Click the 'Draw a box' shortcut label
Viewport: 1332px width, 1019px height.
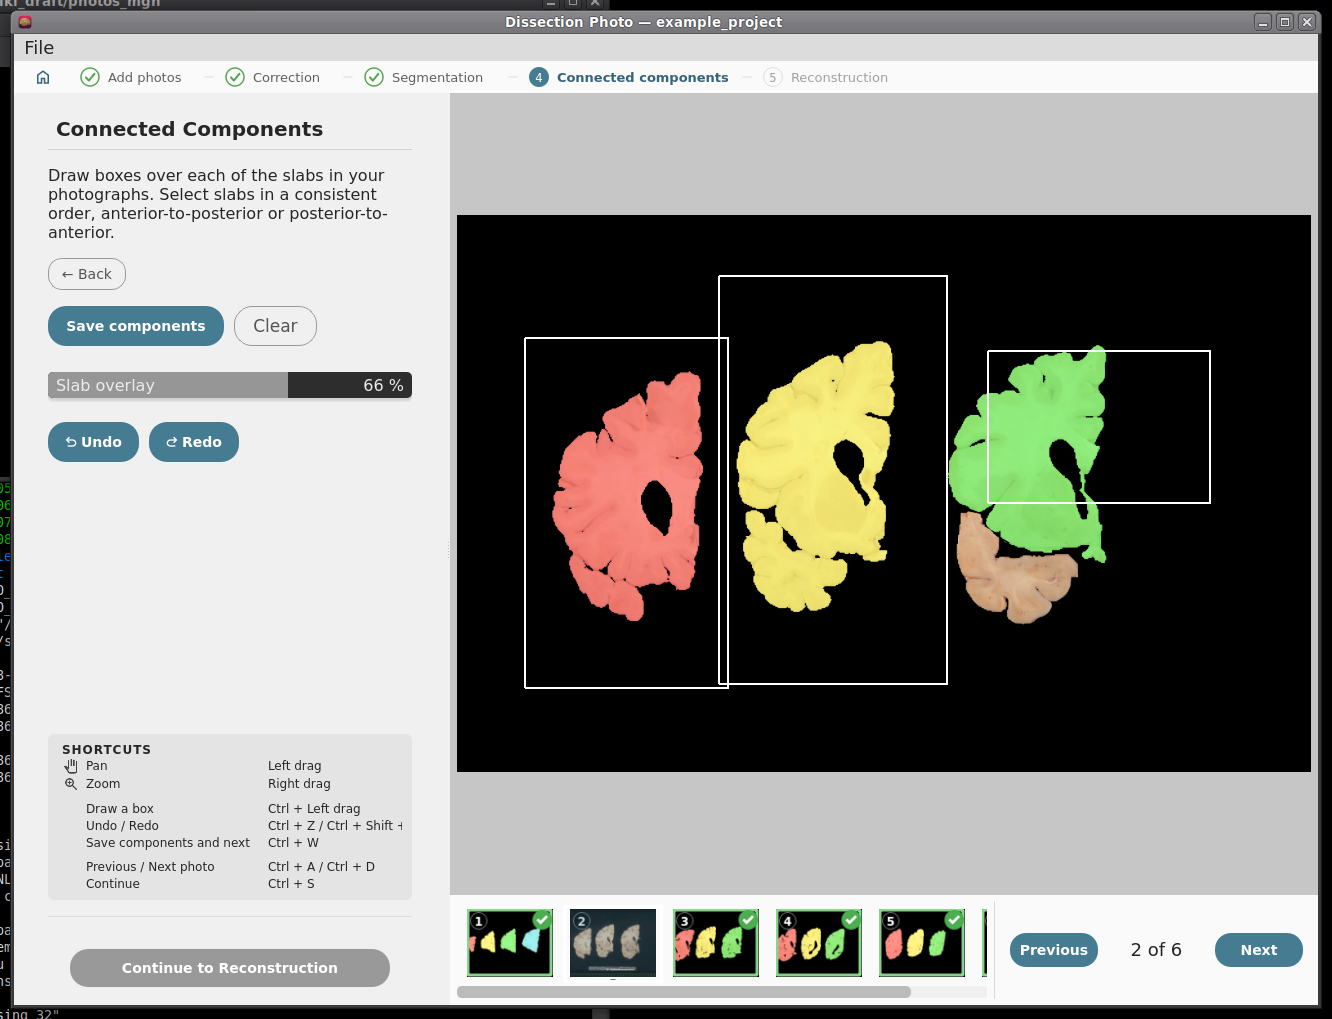120,809
